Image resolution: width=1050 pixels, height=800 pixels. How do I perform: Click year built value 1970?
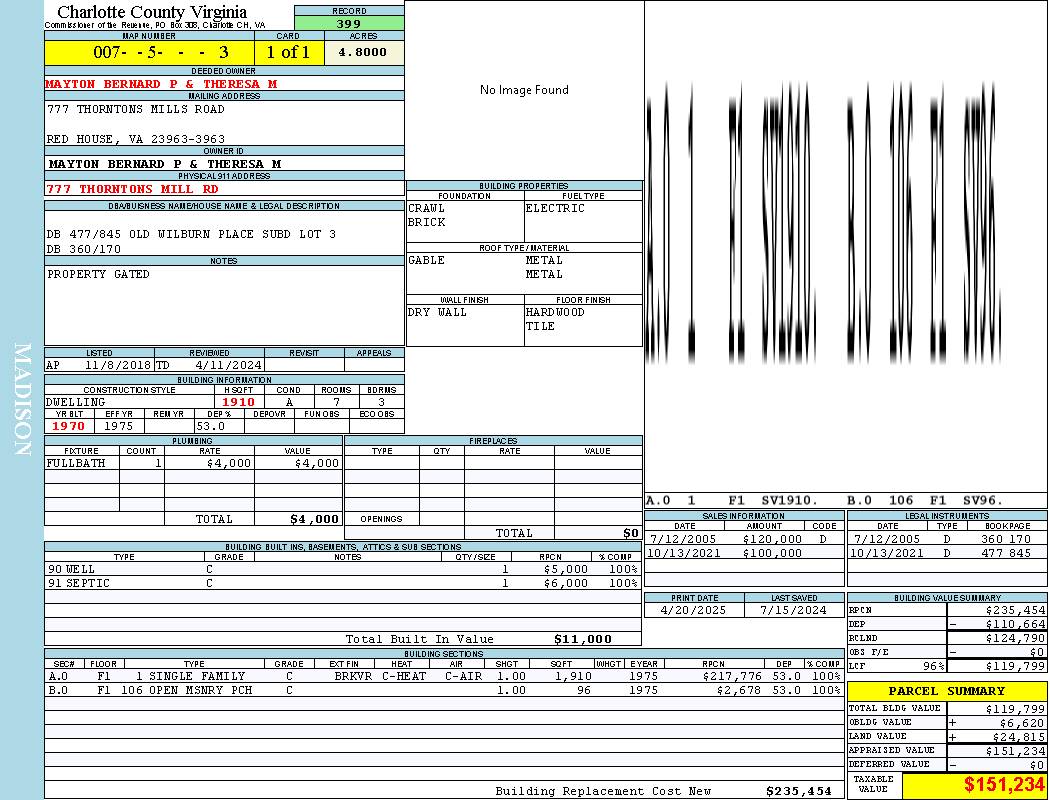point(68,426)
